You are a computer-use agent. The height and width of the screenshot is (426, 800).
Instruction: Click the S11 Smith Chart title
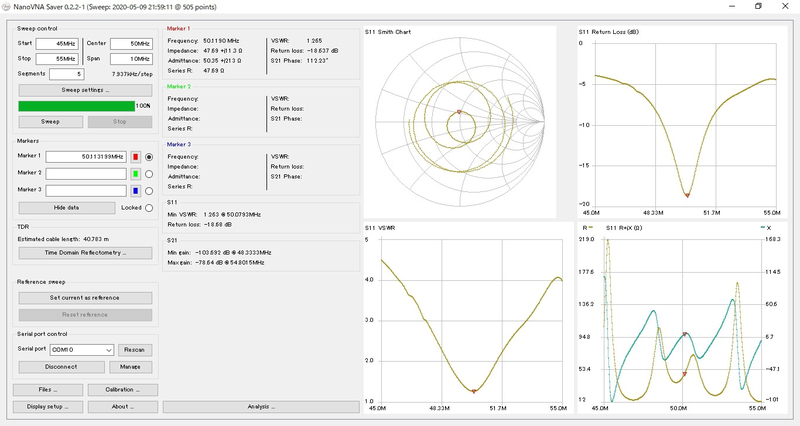[388, 32]
